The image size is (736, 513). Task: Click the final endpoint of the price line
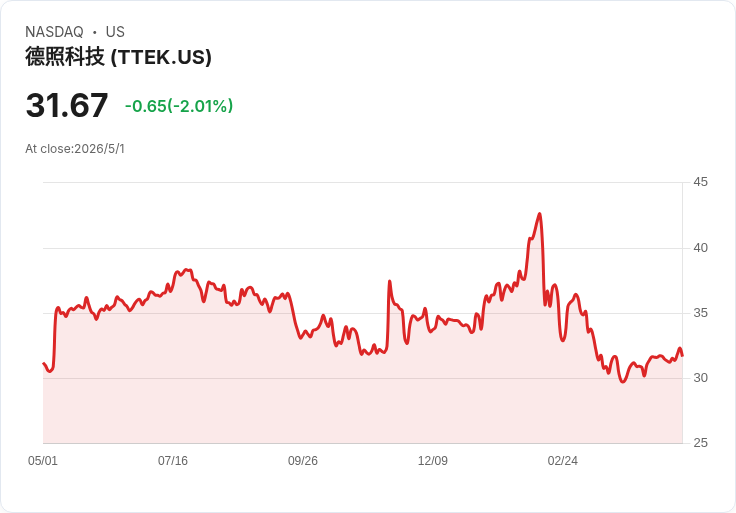tap(682, 355)
